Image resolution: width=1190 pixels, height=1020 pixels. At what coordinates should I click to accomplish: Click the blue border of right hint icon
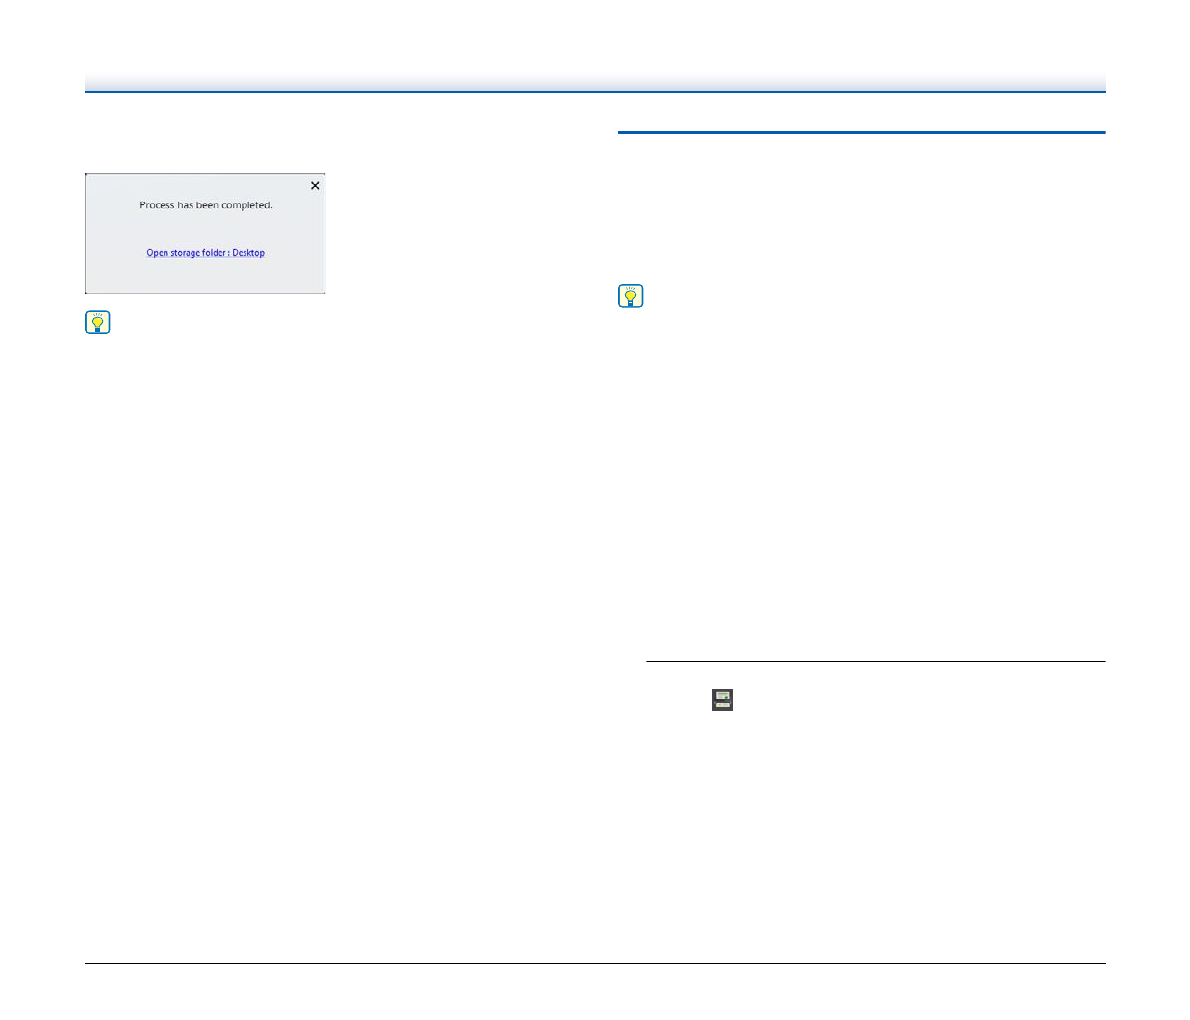pos(620,297)
